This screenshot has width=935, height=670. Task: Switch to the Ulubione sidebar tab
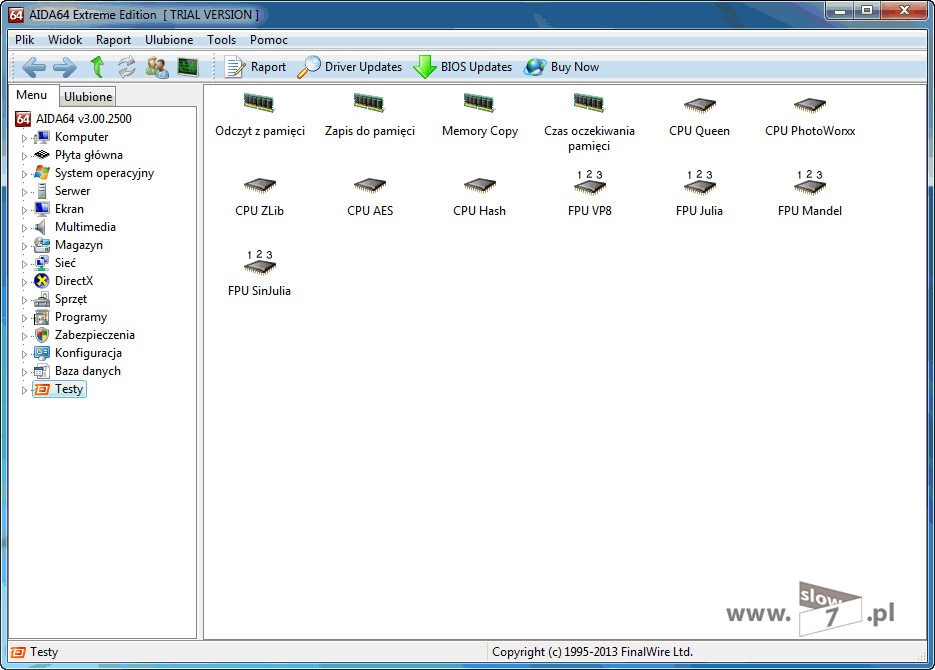coord(88,97)
